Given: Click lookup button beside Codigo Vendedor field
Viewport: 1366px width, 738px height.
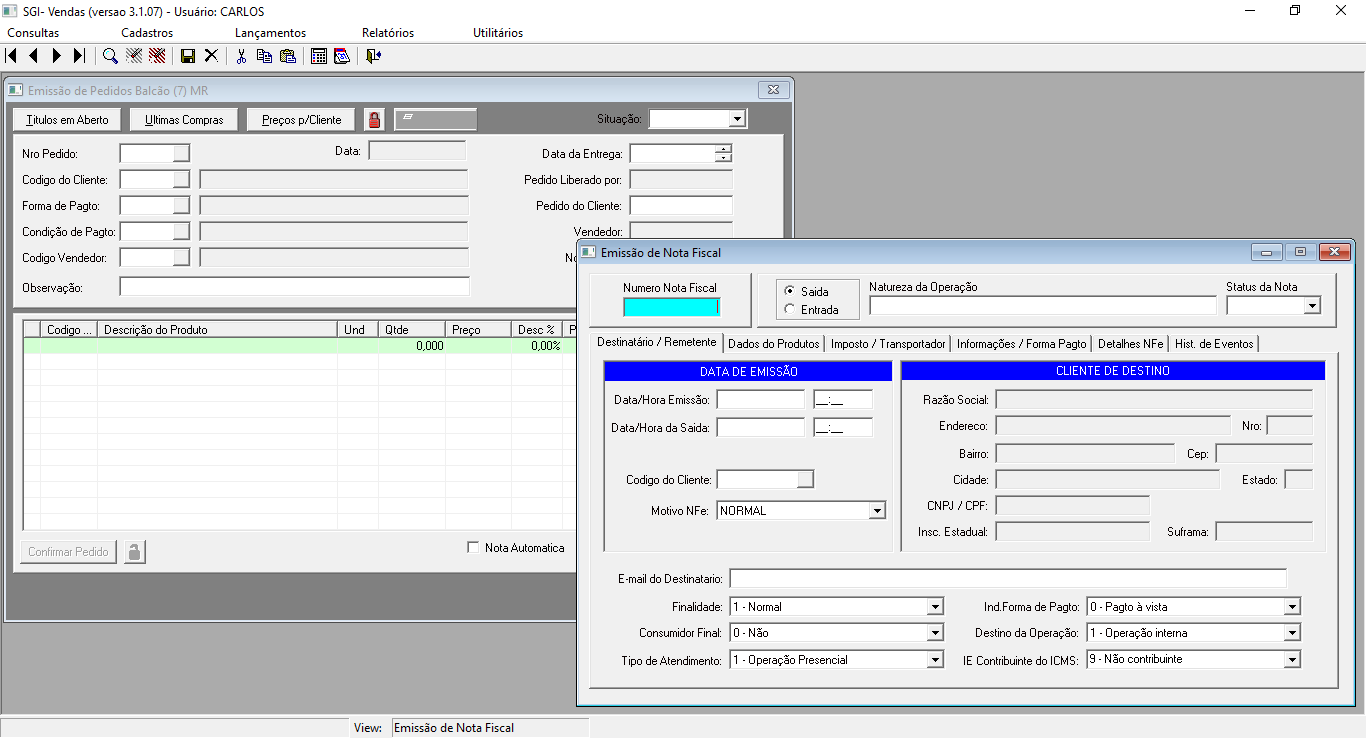Looking at the screenshot, I should (181, 257).
